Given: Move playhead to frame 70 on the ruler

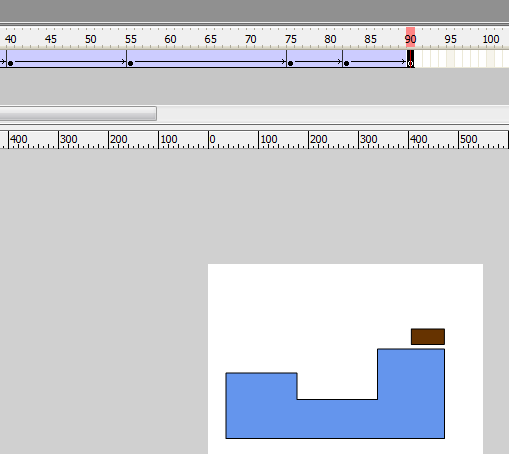Looking at the screenshot, I should [250, 39].
